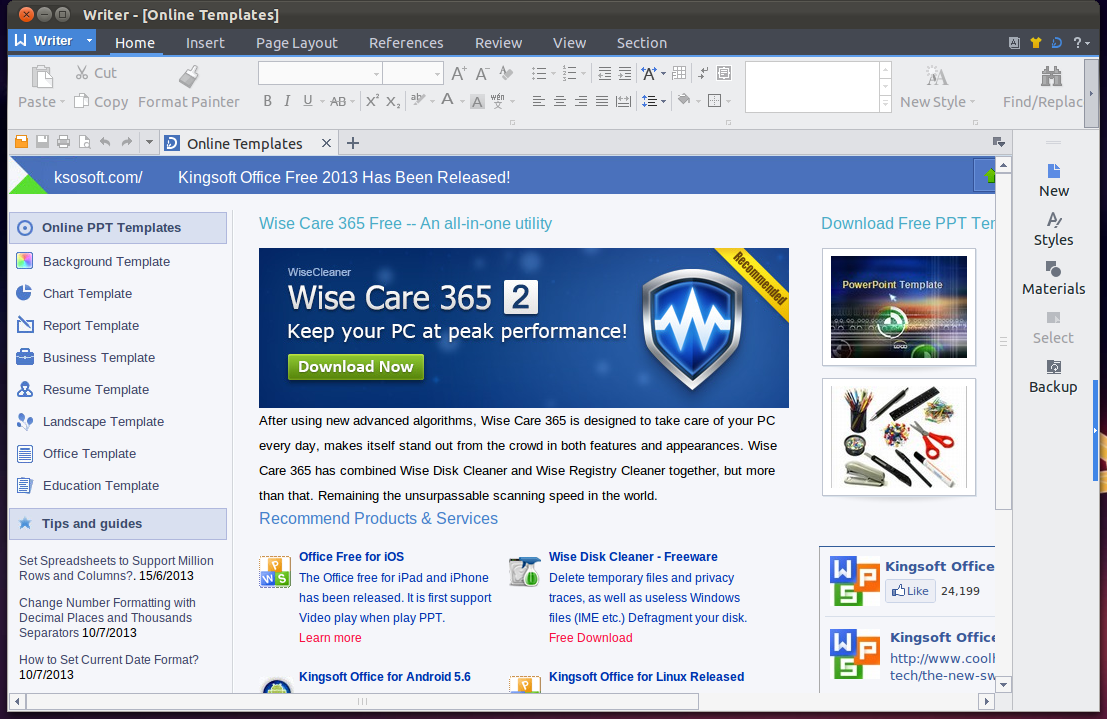The height and width of the screenshot is (719, 1107).
Task: Clear formatting with the eraser icon
Action: pos(506,73)
